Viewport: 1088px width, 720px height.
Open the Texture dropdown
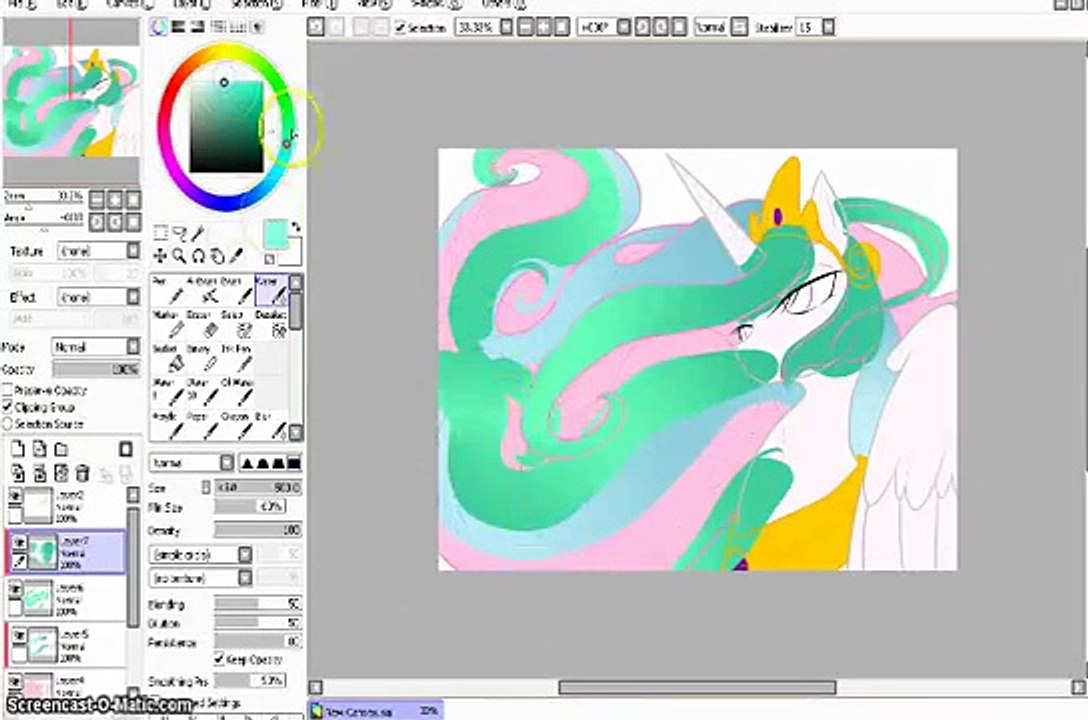click(99, 251)
